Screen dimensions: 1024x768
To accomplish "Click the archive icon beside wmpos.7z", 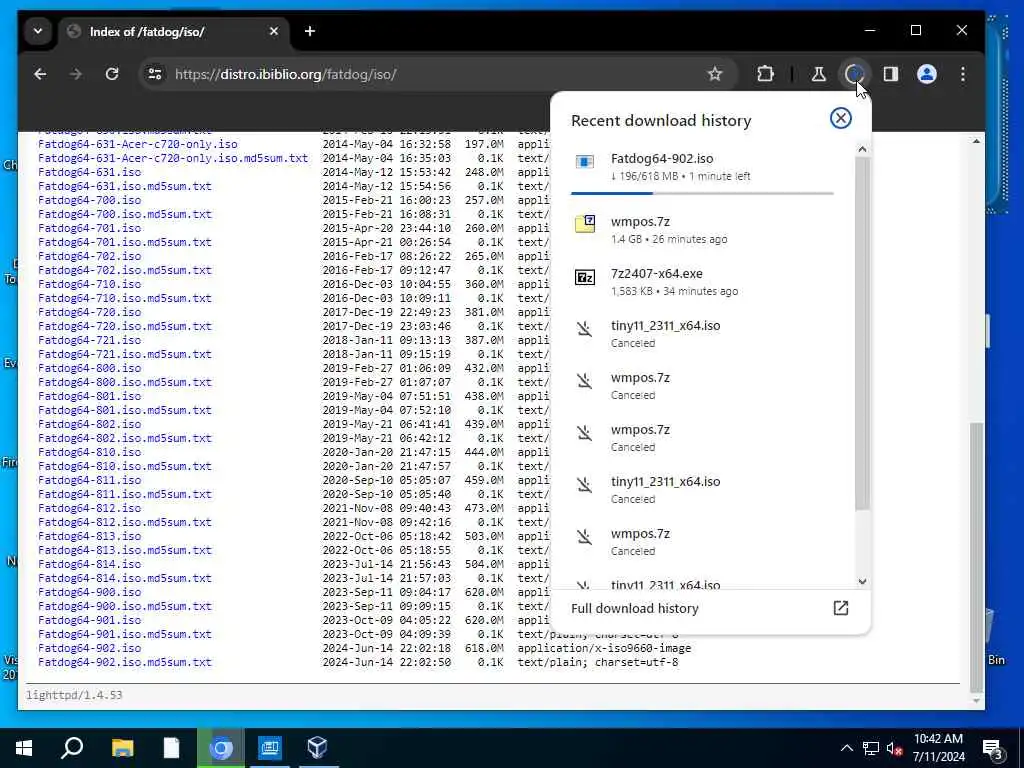I will coord(584,224).
